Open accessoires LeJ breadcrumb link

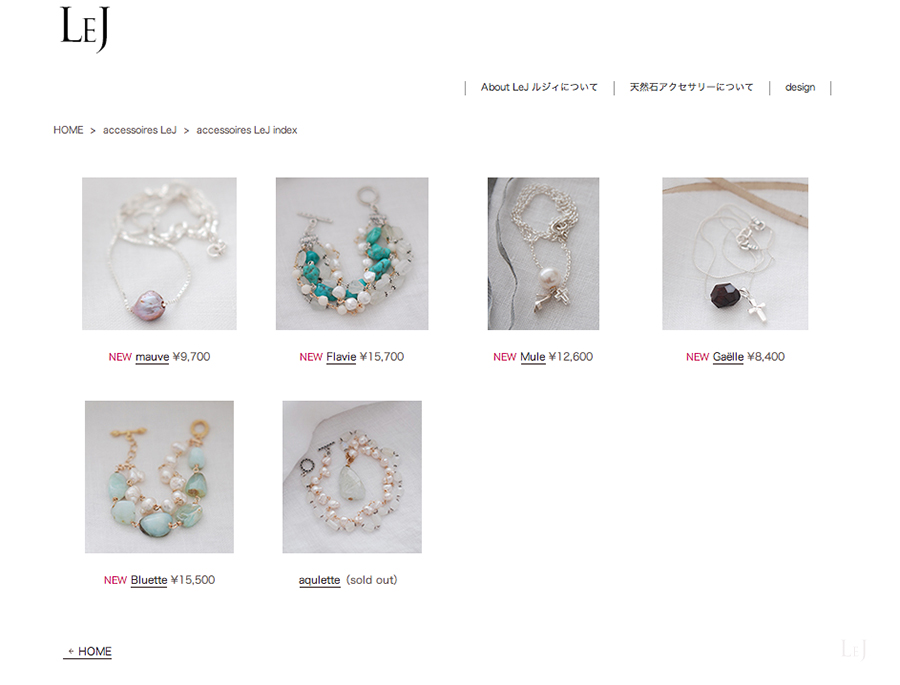click(x=139, y=130)
